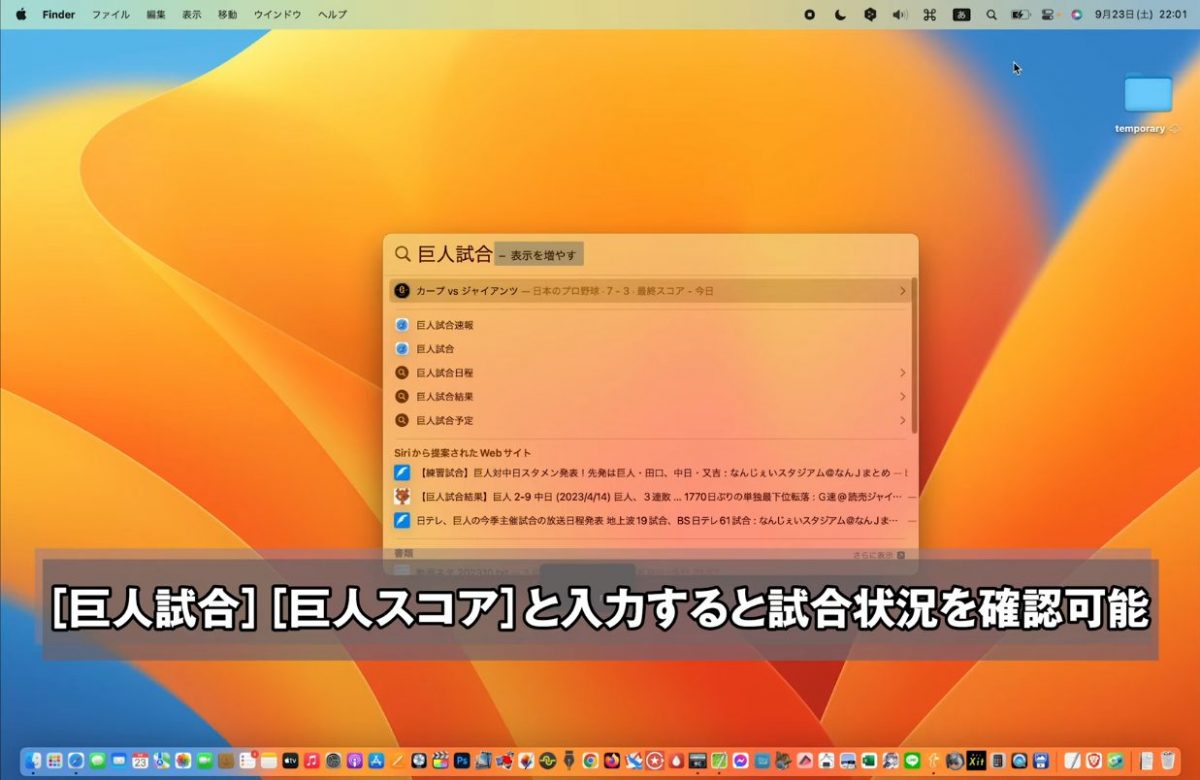Open the 表示 menu
1200x780 pixels.
coord(192,15)
